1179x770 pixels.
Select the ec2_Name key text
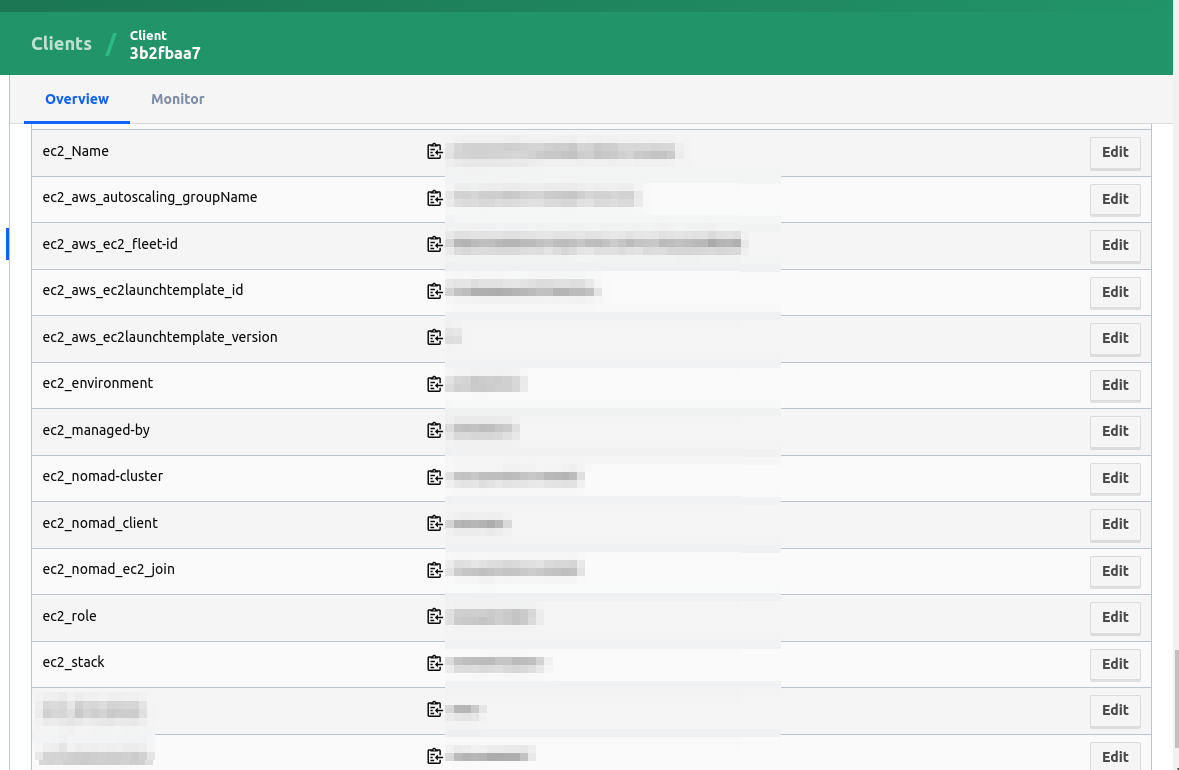tap(76, 151)
